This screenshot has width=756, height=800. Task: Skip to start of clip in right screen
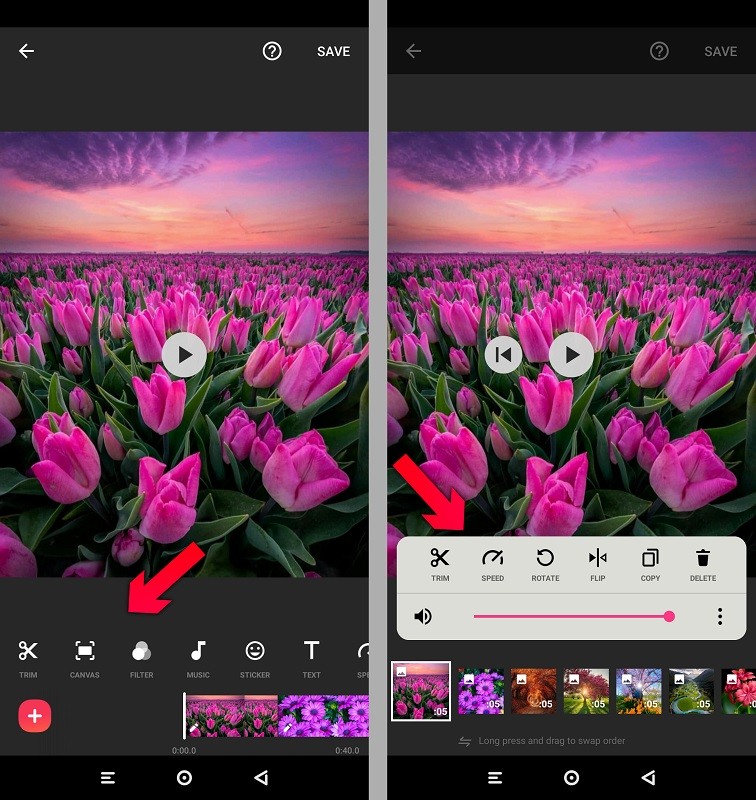point(503,355)
